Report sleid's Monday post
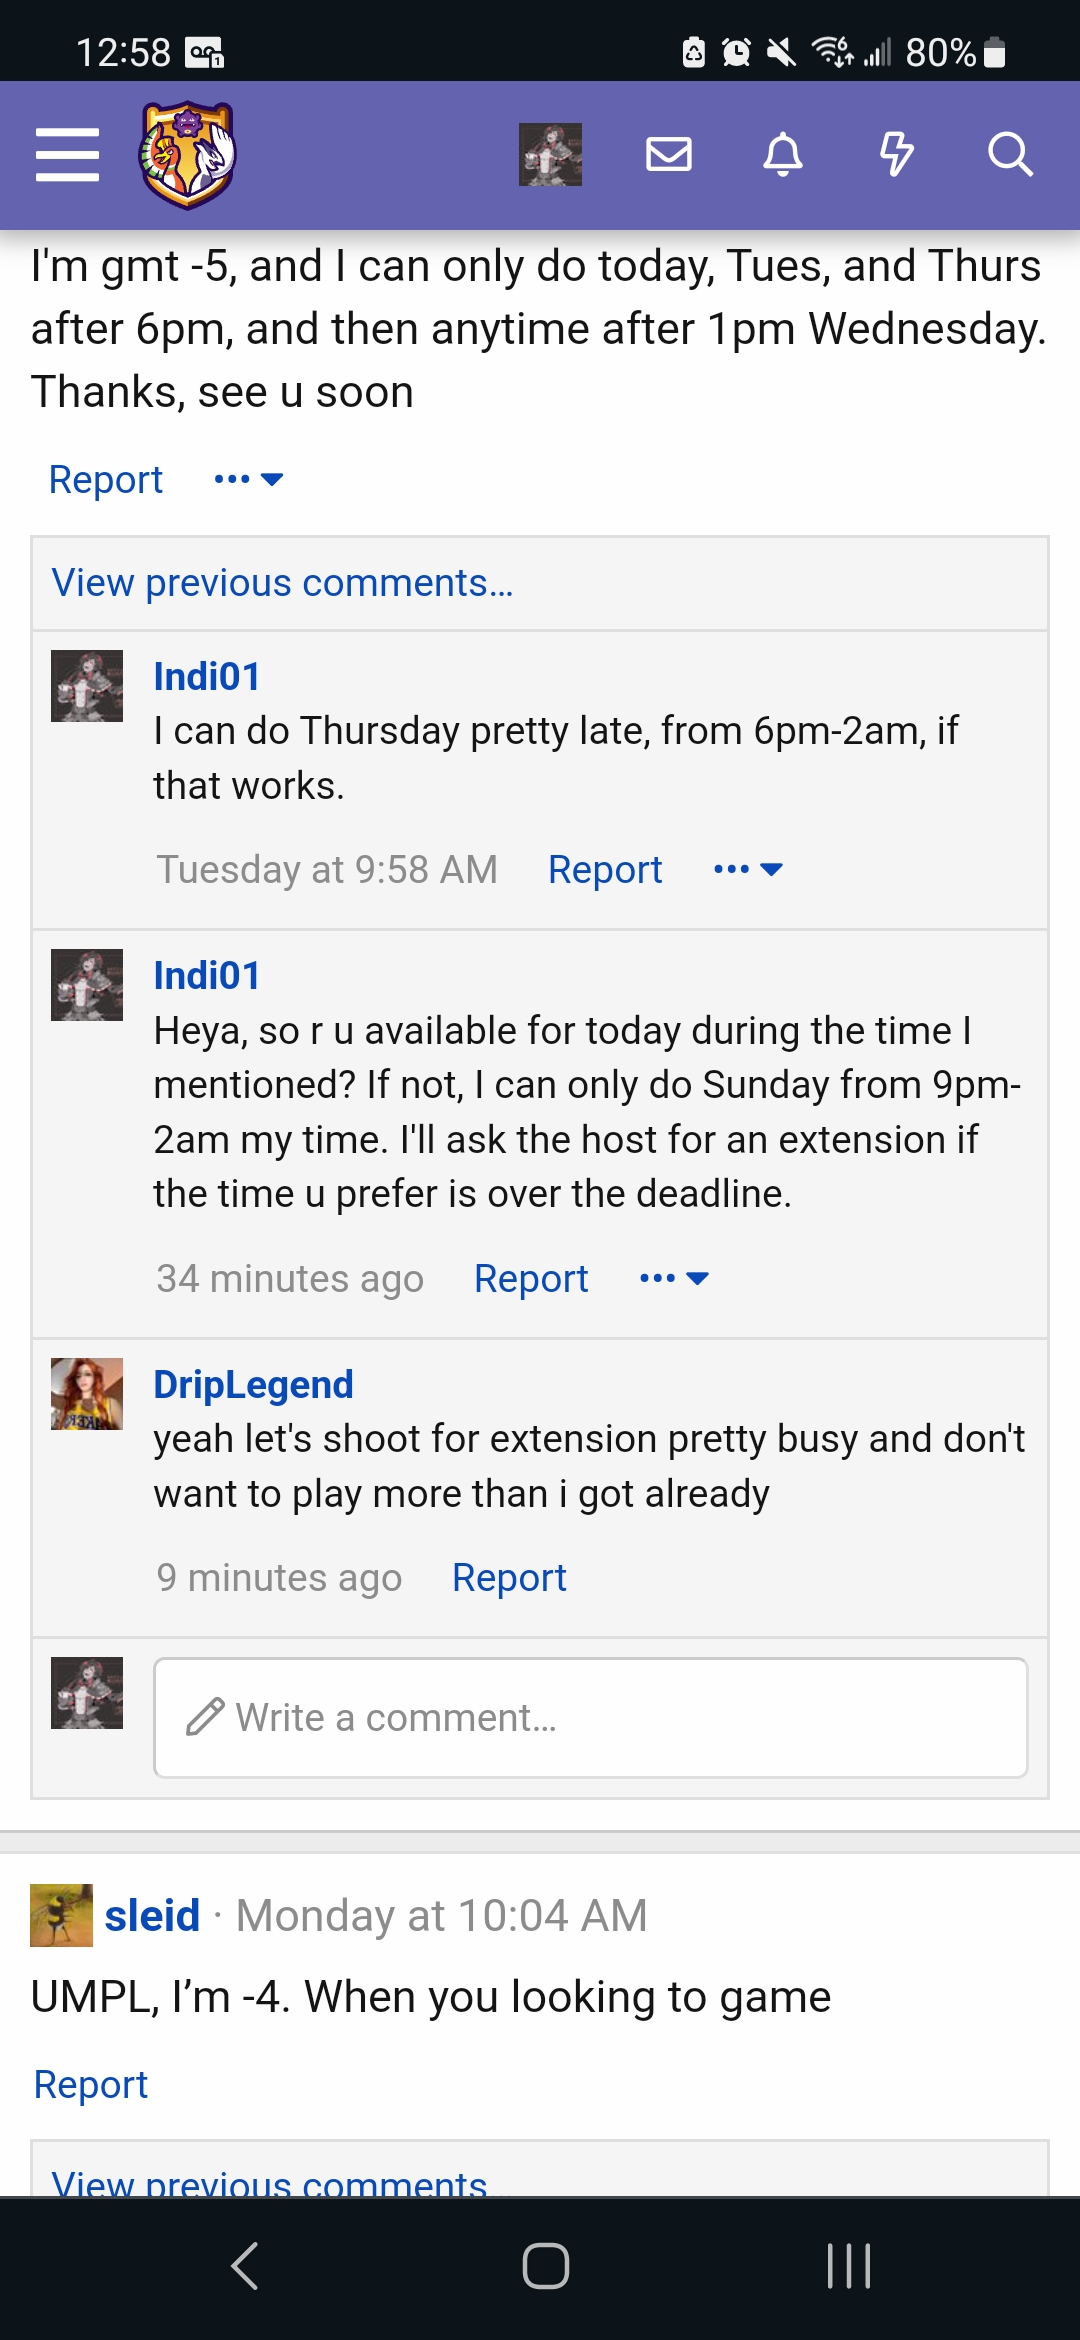Image resolution: width=1080 pixels, height=2340 pixels. pos(91,2085)
